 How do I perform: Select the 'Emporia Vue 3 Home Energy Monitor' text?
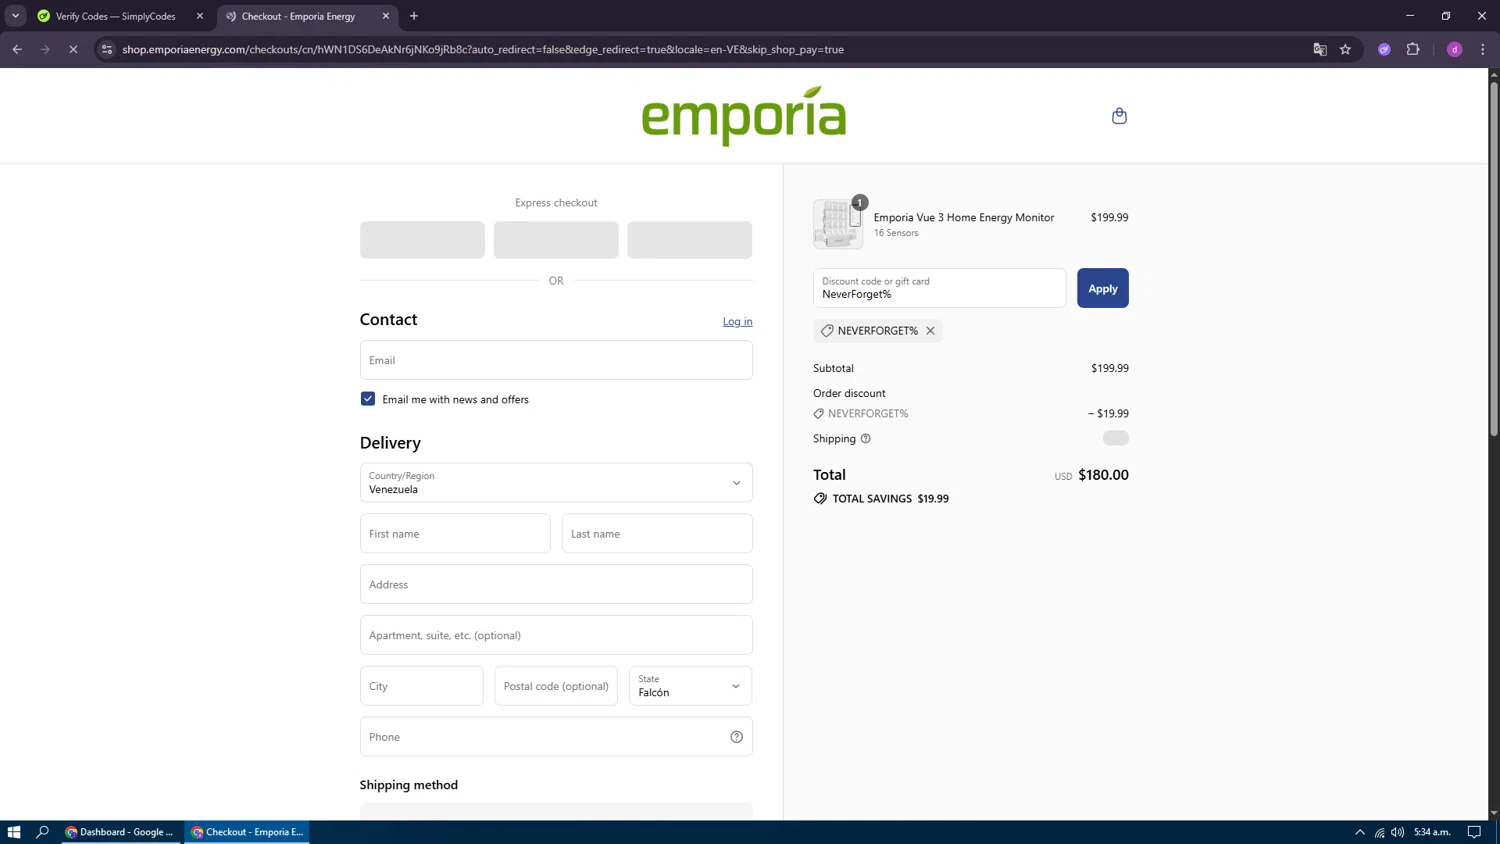964,217
